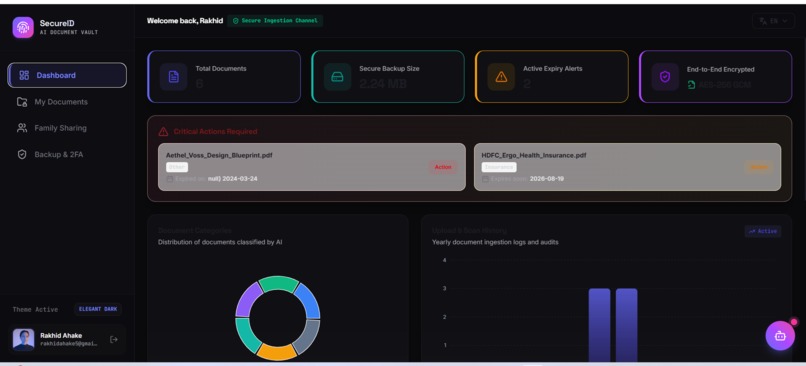
Task: Click the 2026-08-19 expiry date
Action: [547, 179]
